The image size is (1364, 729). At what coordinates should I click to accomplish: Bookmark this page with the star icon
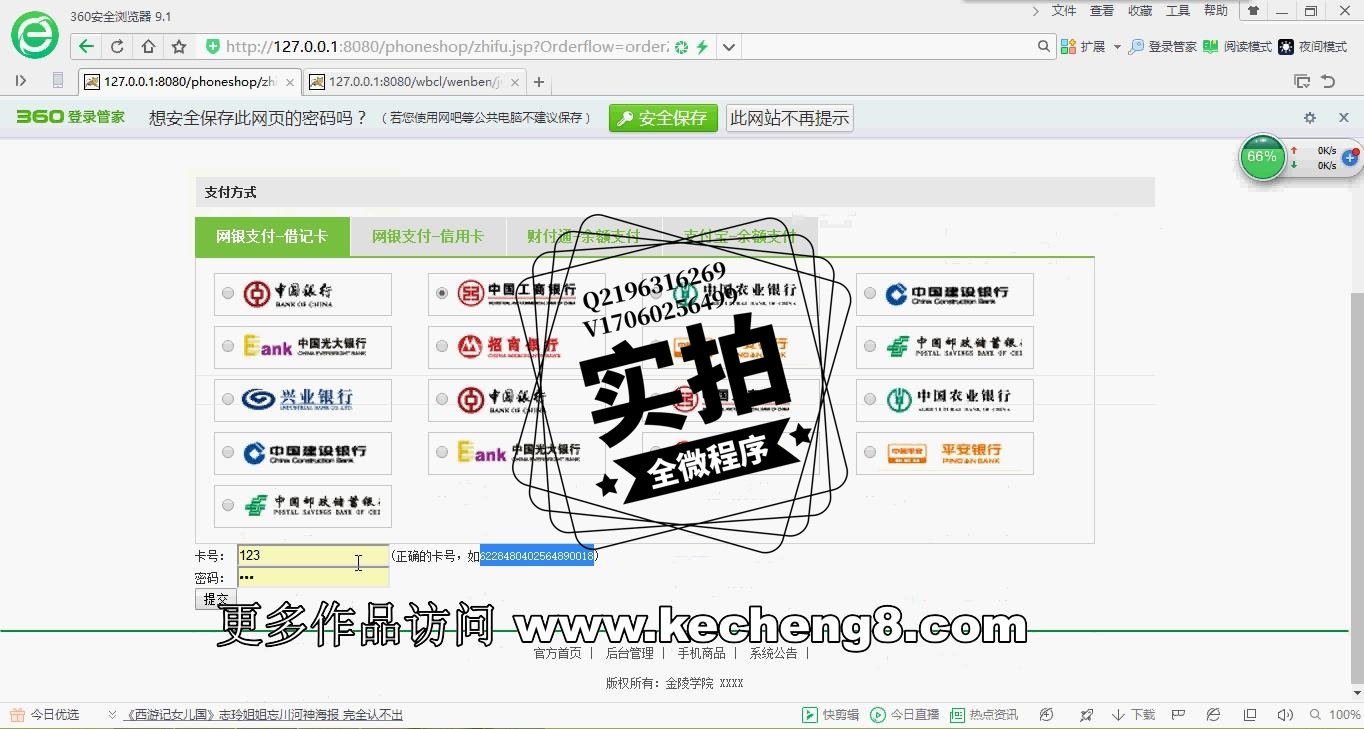point(179,47)
